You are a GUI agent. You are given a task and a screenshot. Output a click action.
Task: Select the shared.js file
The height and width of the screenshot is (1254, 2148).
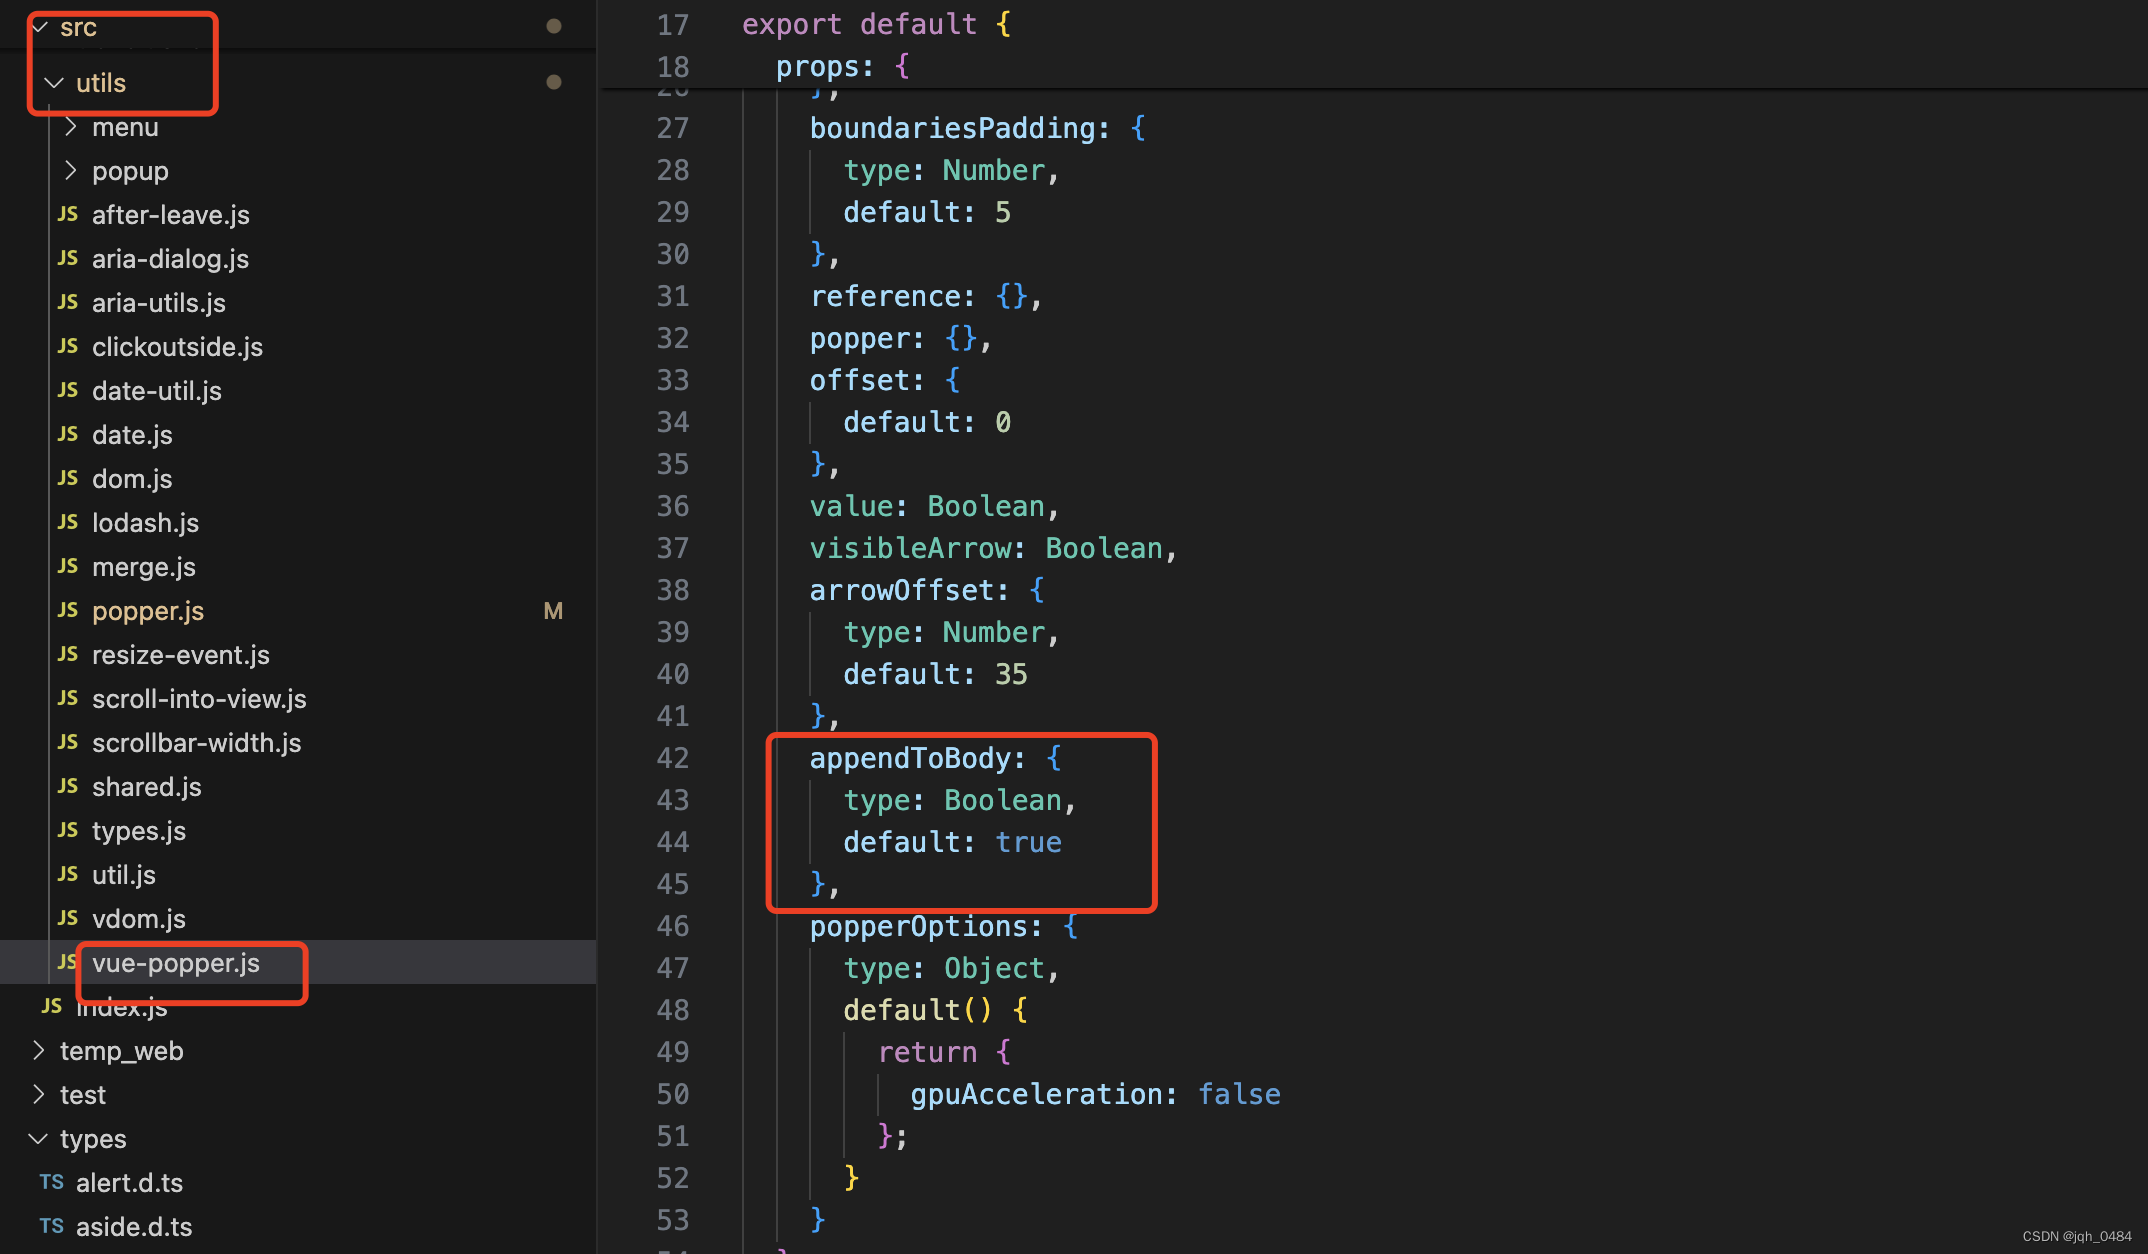coord(147,786)
